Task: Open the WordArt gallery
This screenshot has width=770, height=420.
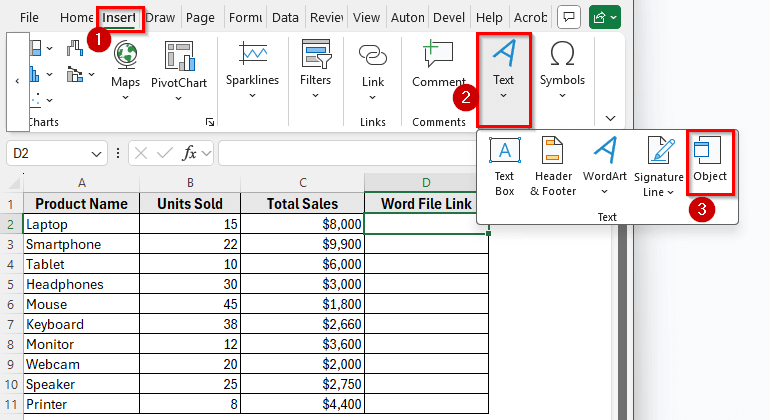Action: 605,167
